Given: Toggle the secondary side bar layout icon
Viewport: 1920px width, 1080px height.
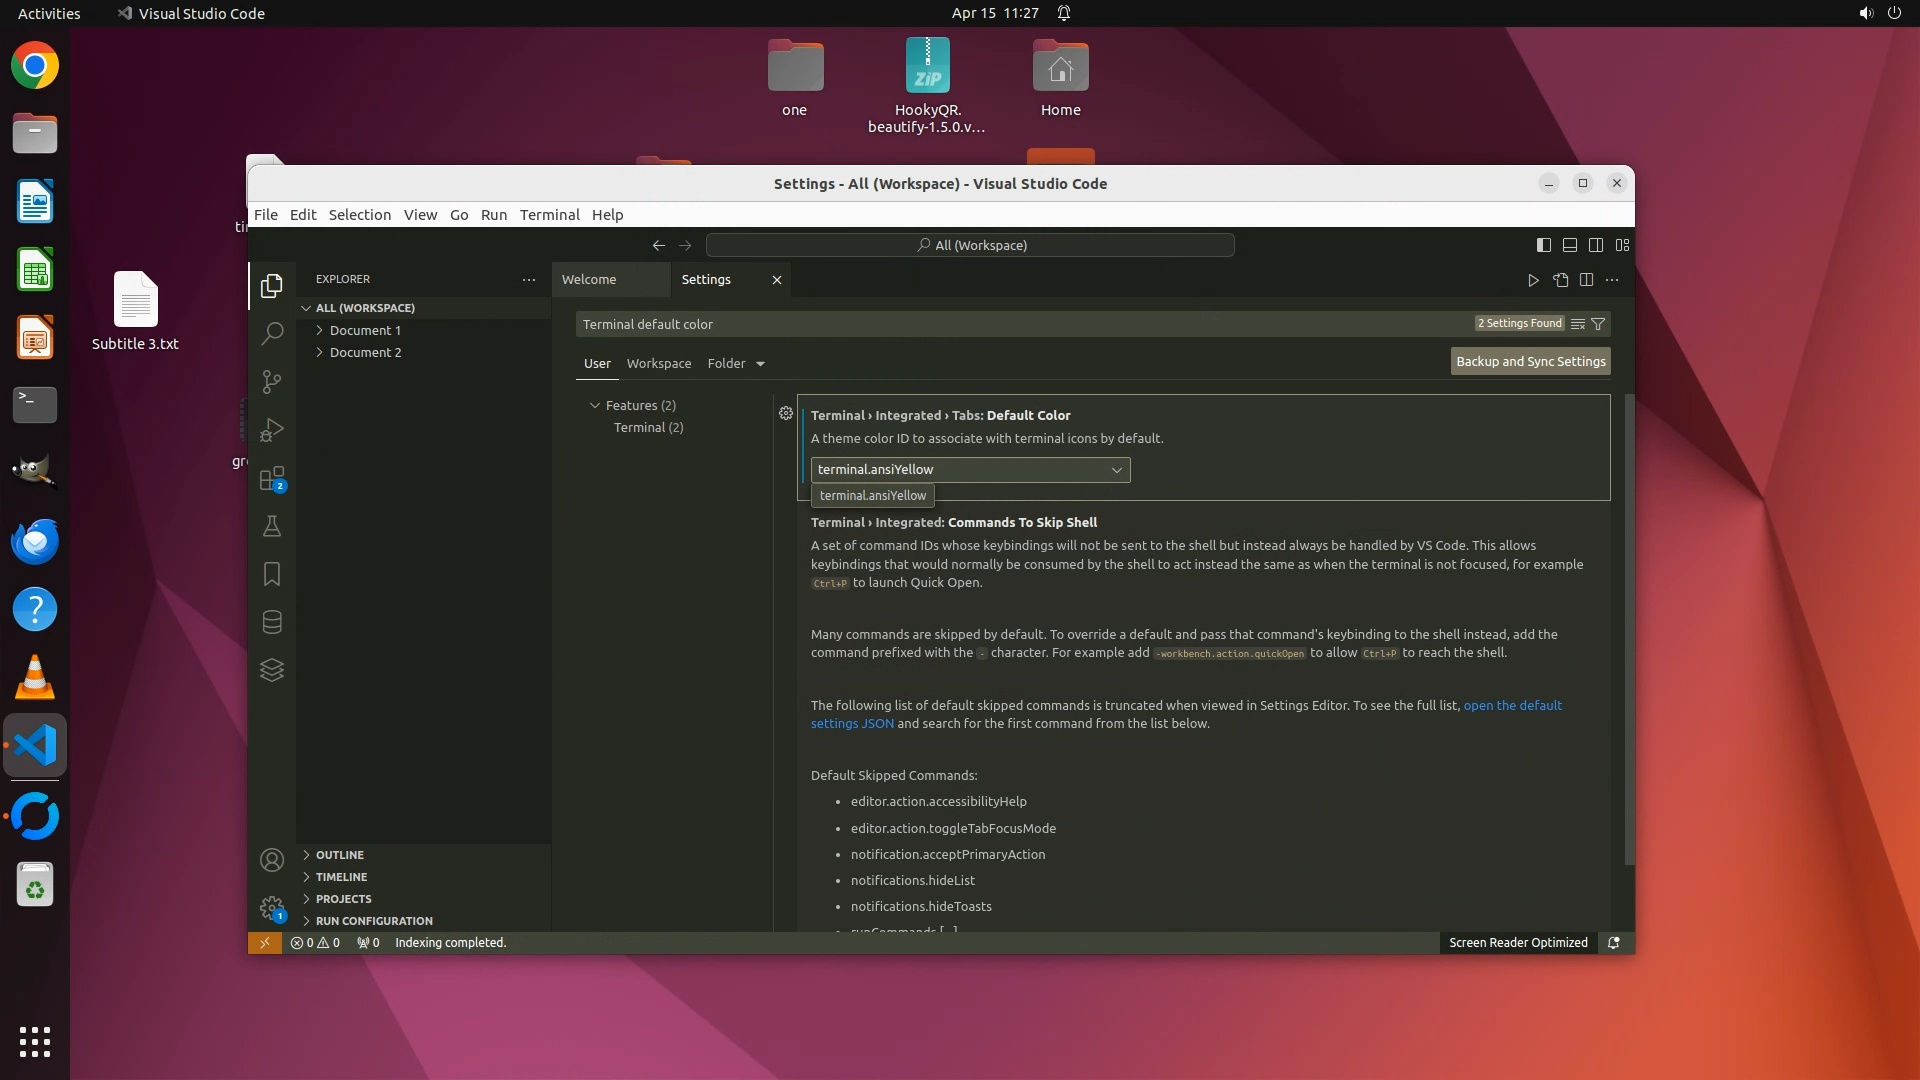Looking at the screenshot, I should (1596, 245).
